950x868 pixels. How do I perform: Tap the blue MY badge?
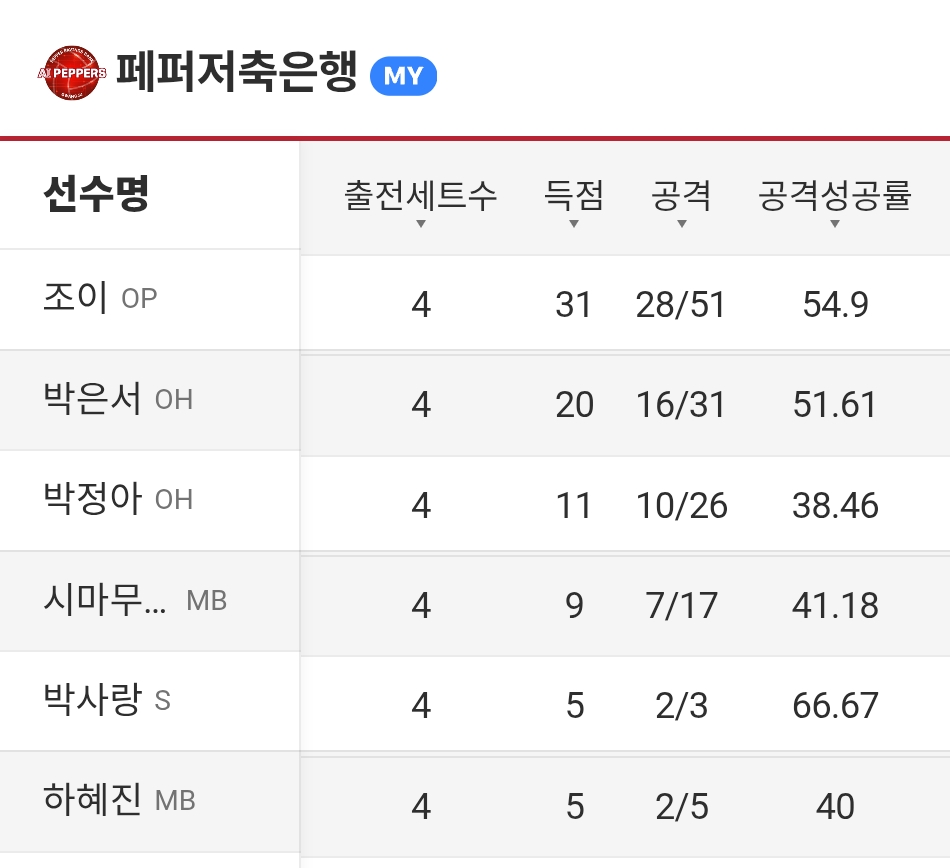tap(403, 77)
